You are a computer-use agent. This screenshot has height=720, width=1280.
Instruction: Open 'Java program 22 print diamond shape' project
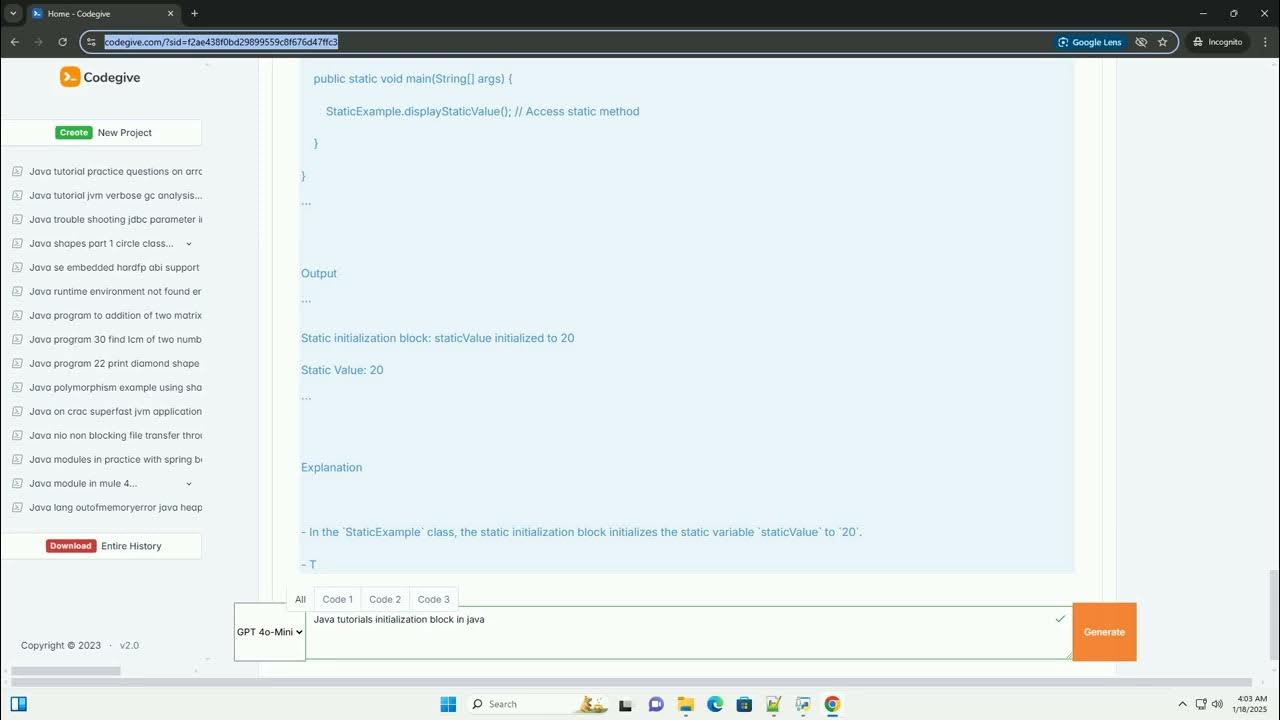[x=115, y=363]
